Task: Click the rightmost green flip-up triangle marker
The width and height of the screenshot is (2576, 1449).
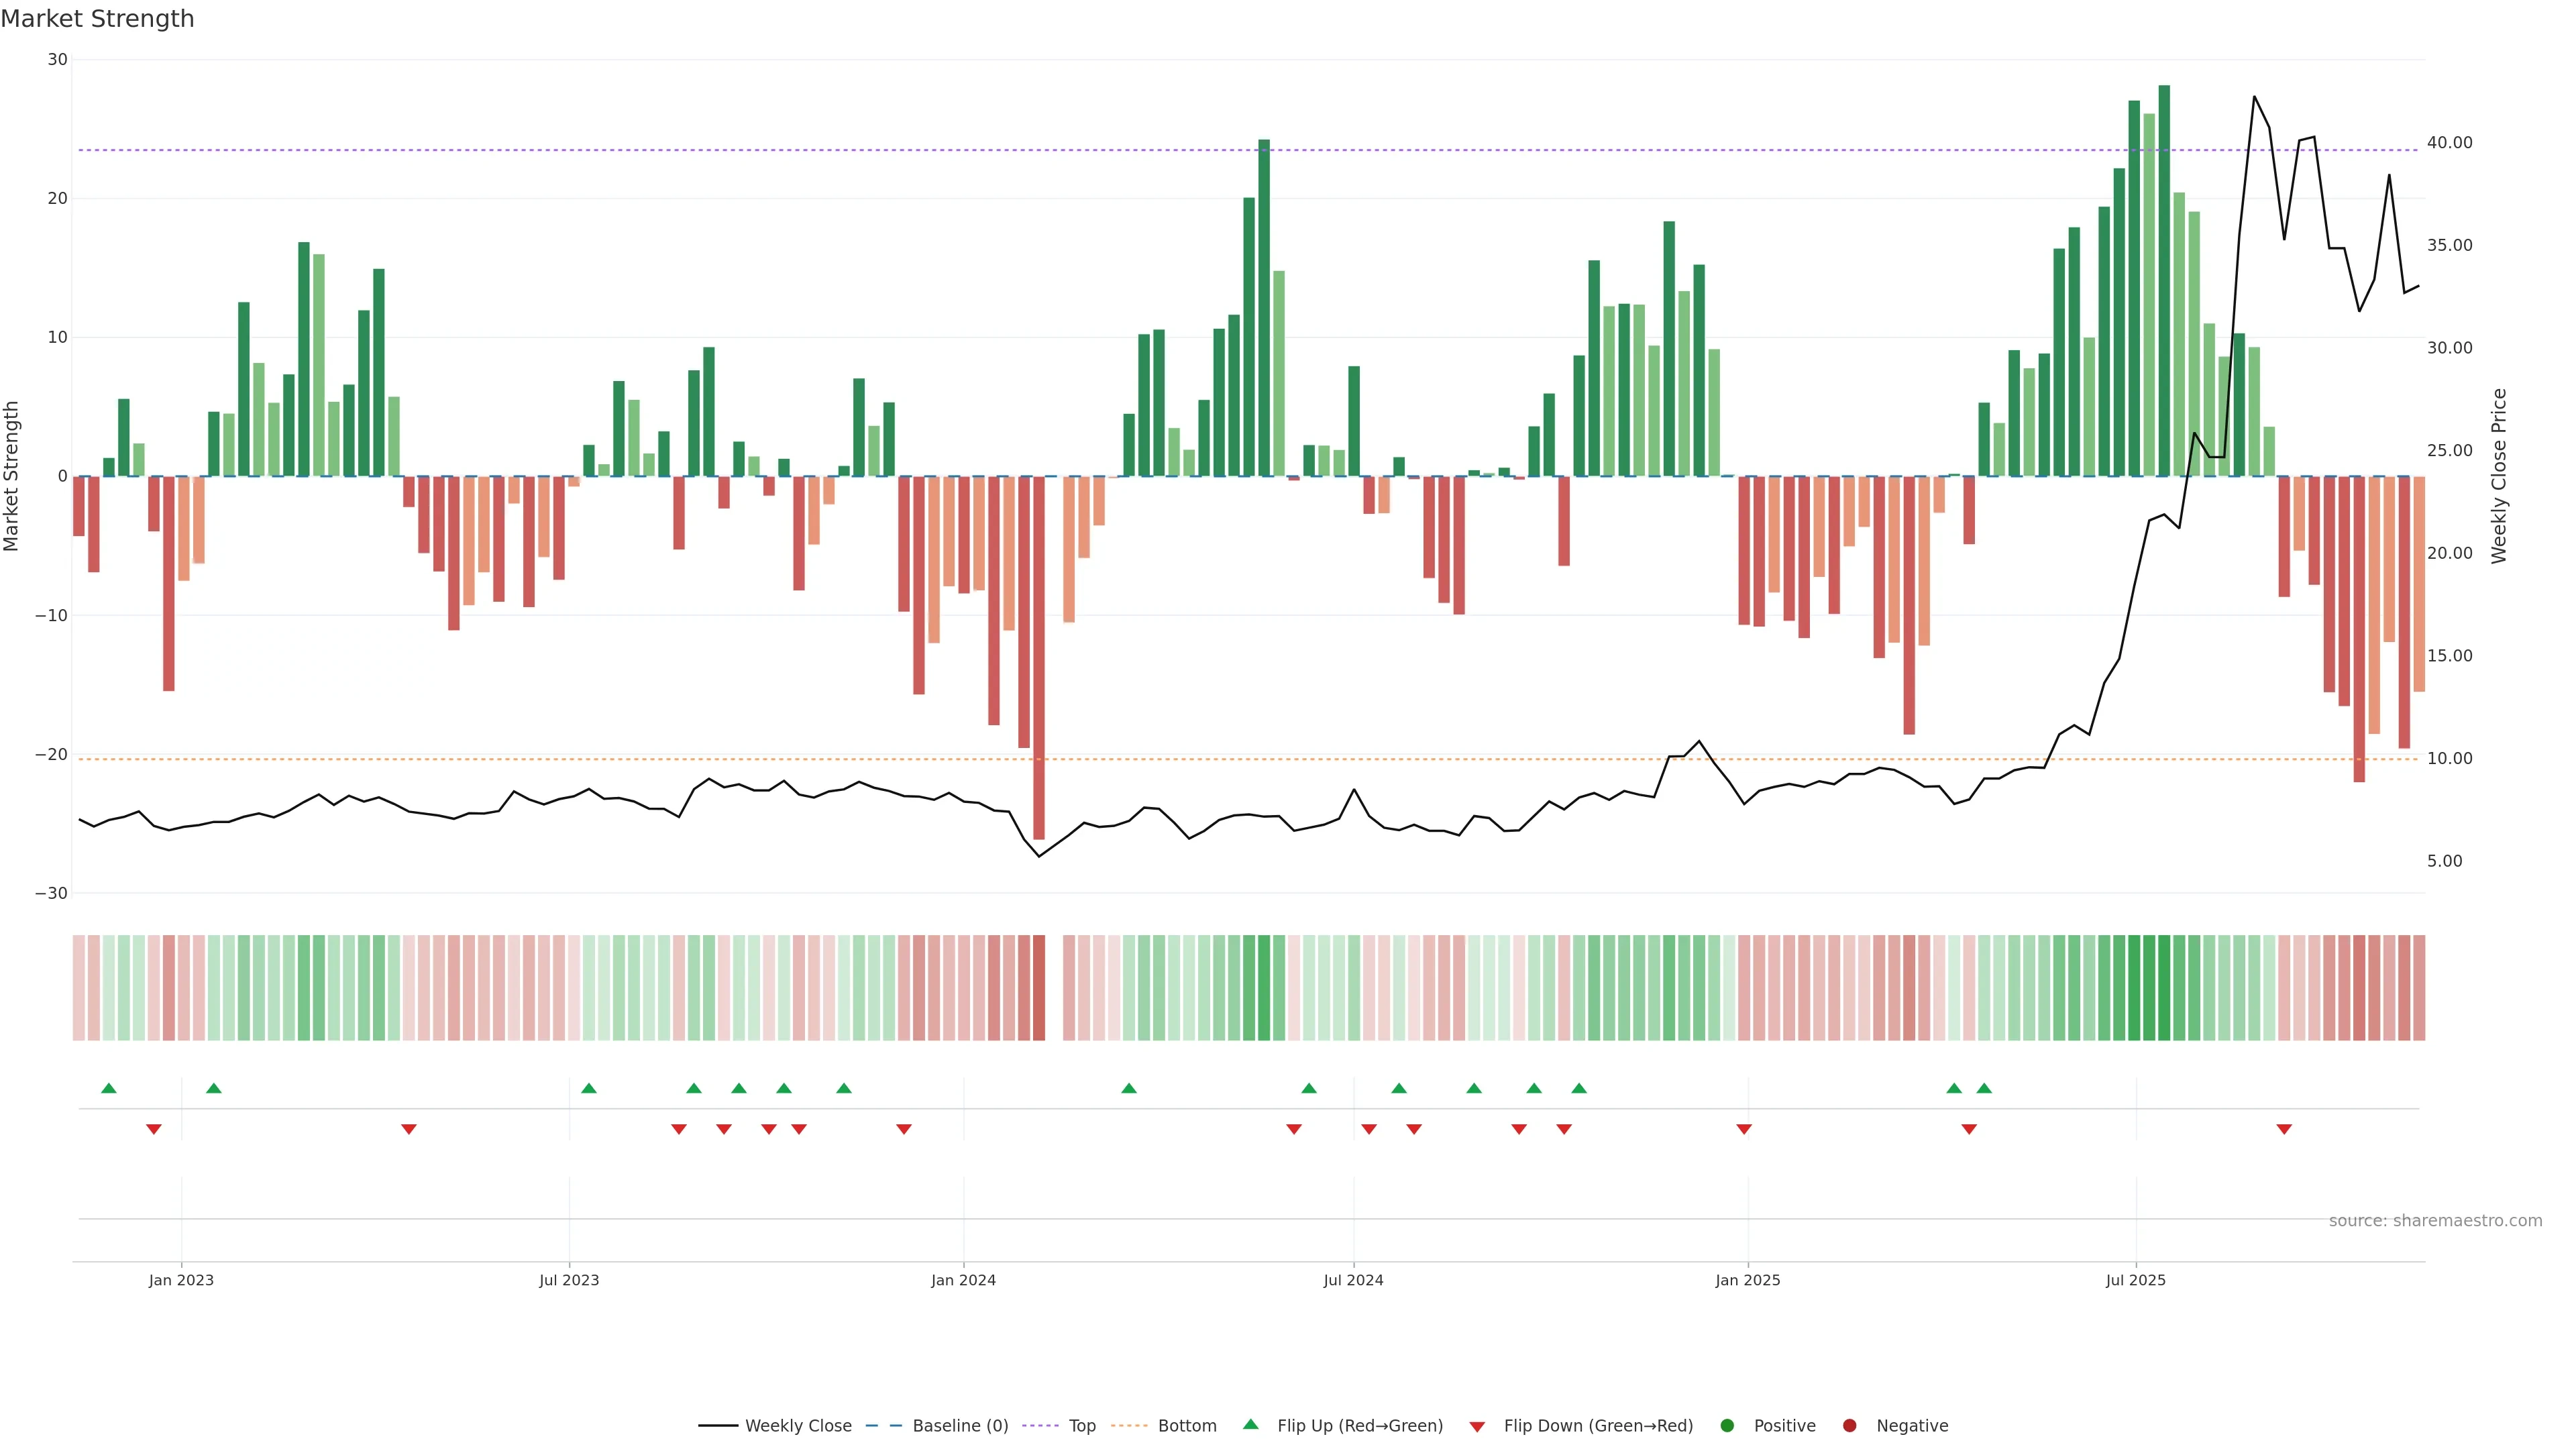Action: [x=1984, y=1088]
